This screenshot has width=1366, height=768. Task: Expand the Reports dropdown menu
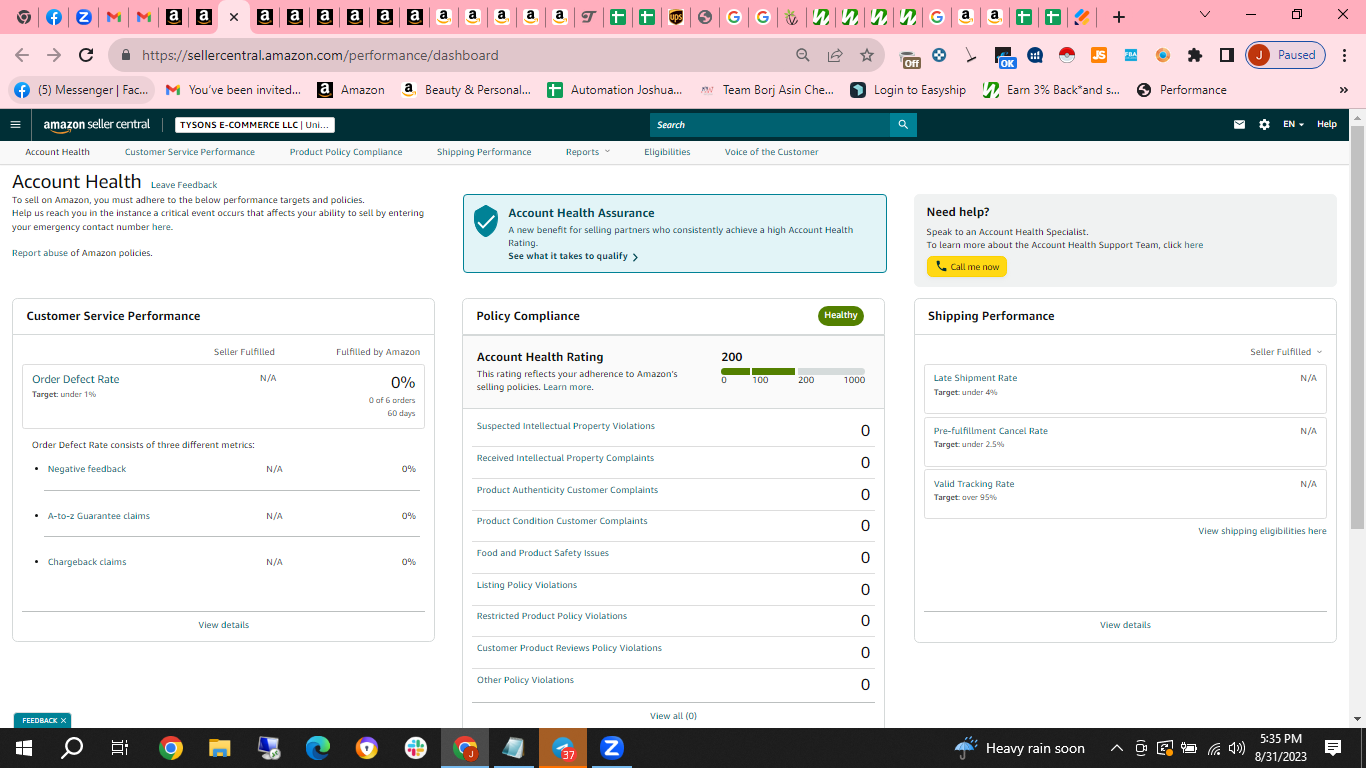pos(588,152)
